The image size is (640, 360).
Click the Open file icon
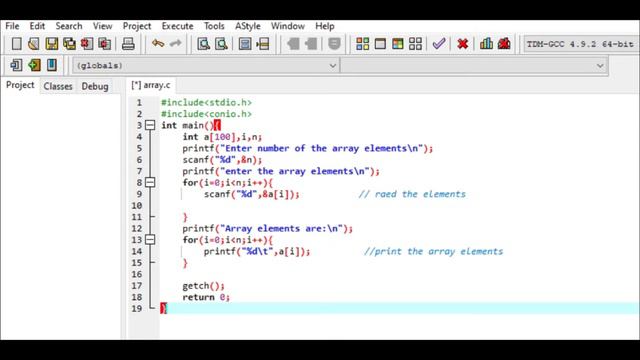pyautogui.click(x=34, y=44)
